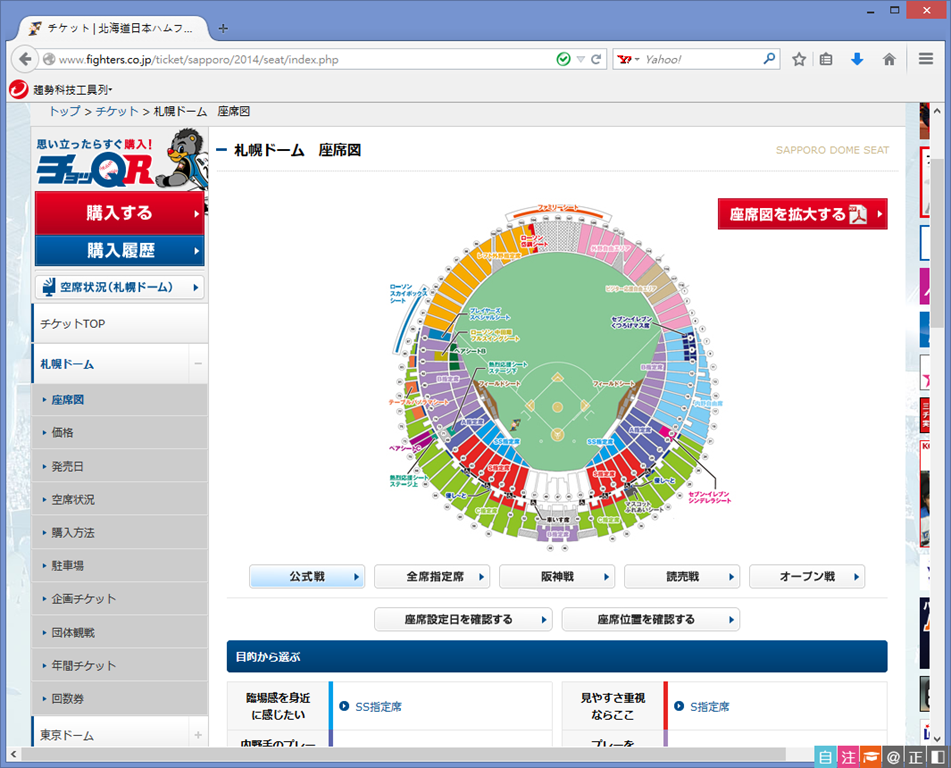Click the Trend Micro toolbar logo
The image size is (951, 768).
[18, 89]
